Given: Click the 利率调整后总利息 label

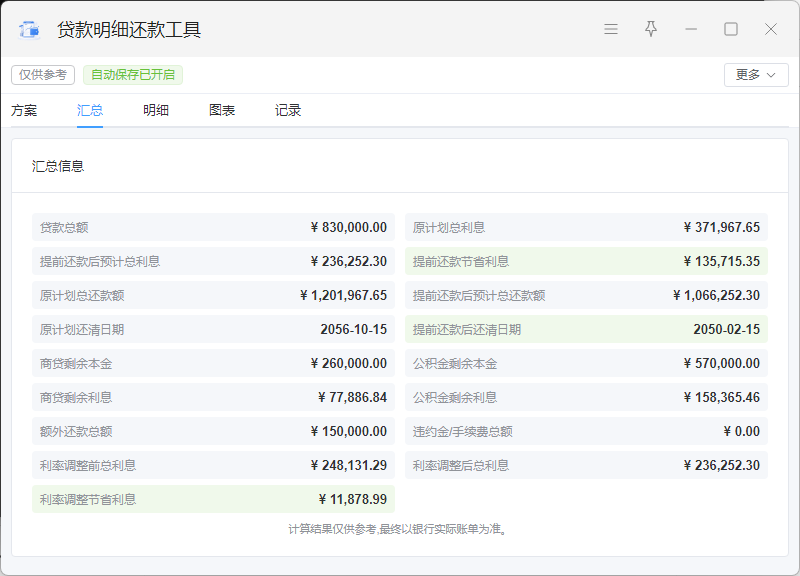Looking at the screenshot, I should [461, 466].
